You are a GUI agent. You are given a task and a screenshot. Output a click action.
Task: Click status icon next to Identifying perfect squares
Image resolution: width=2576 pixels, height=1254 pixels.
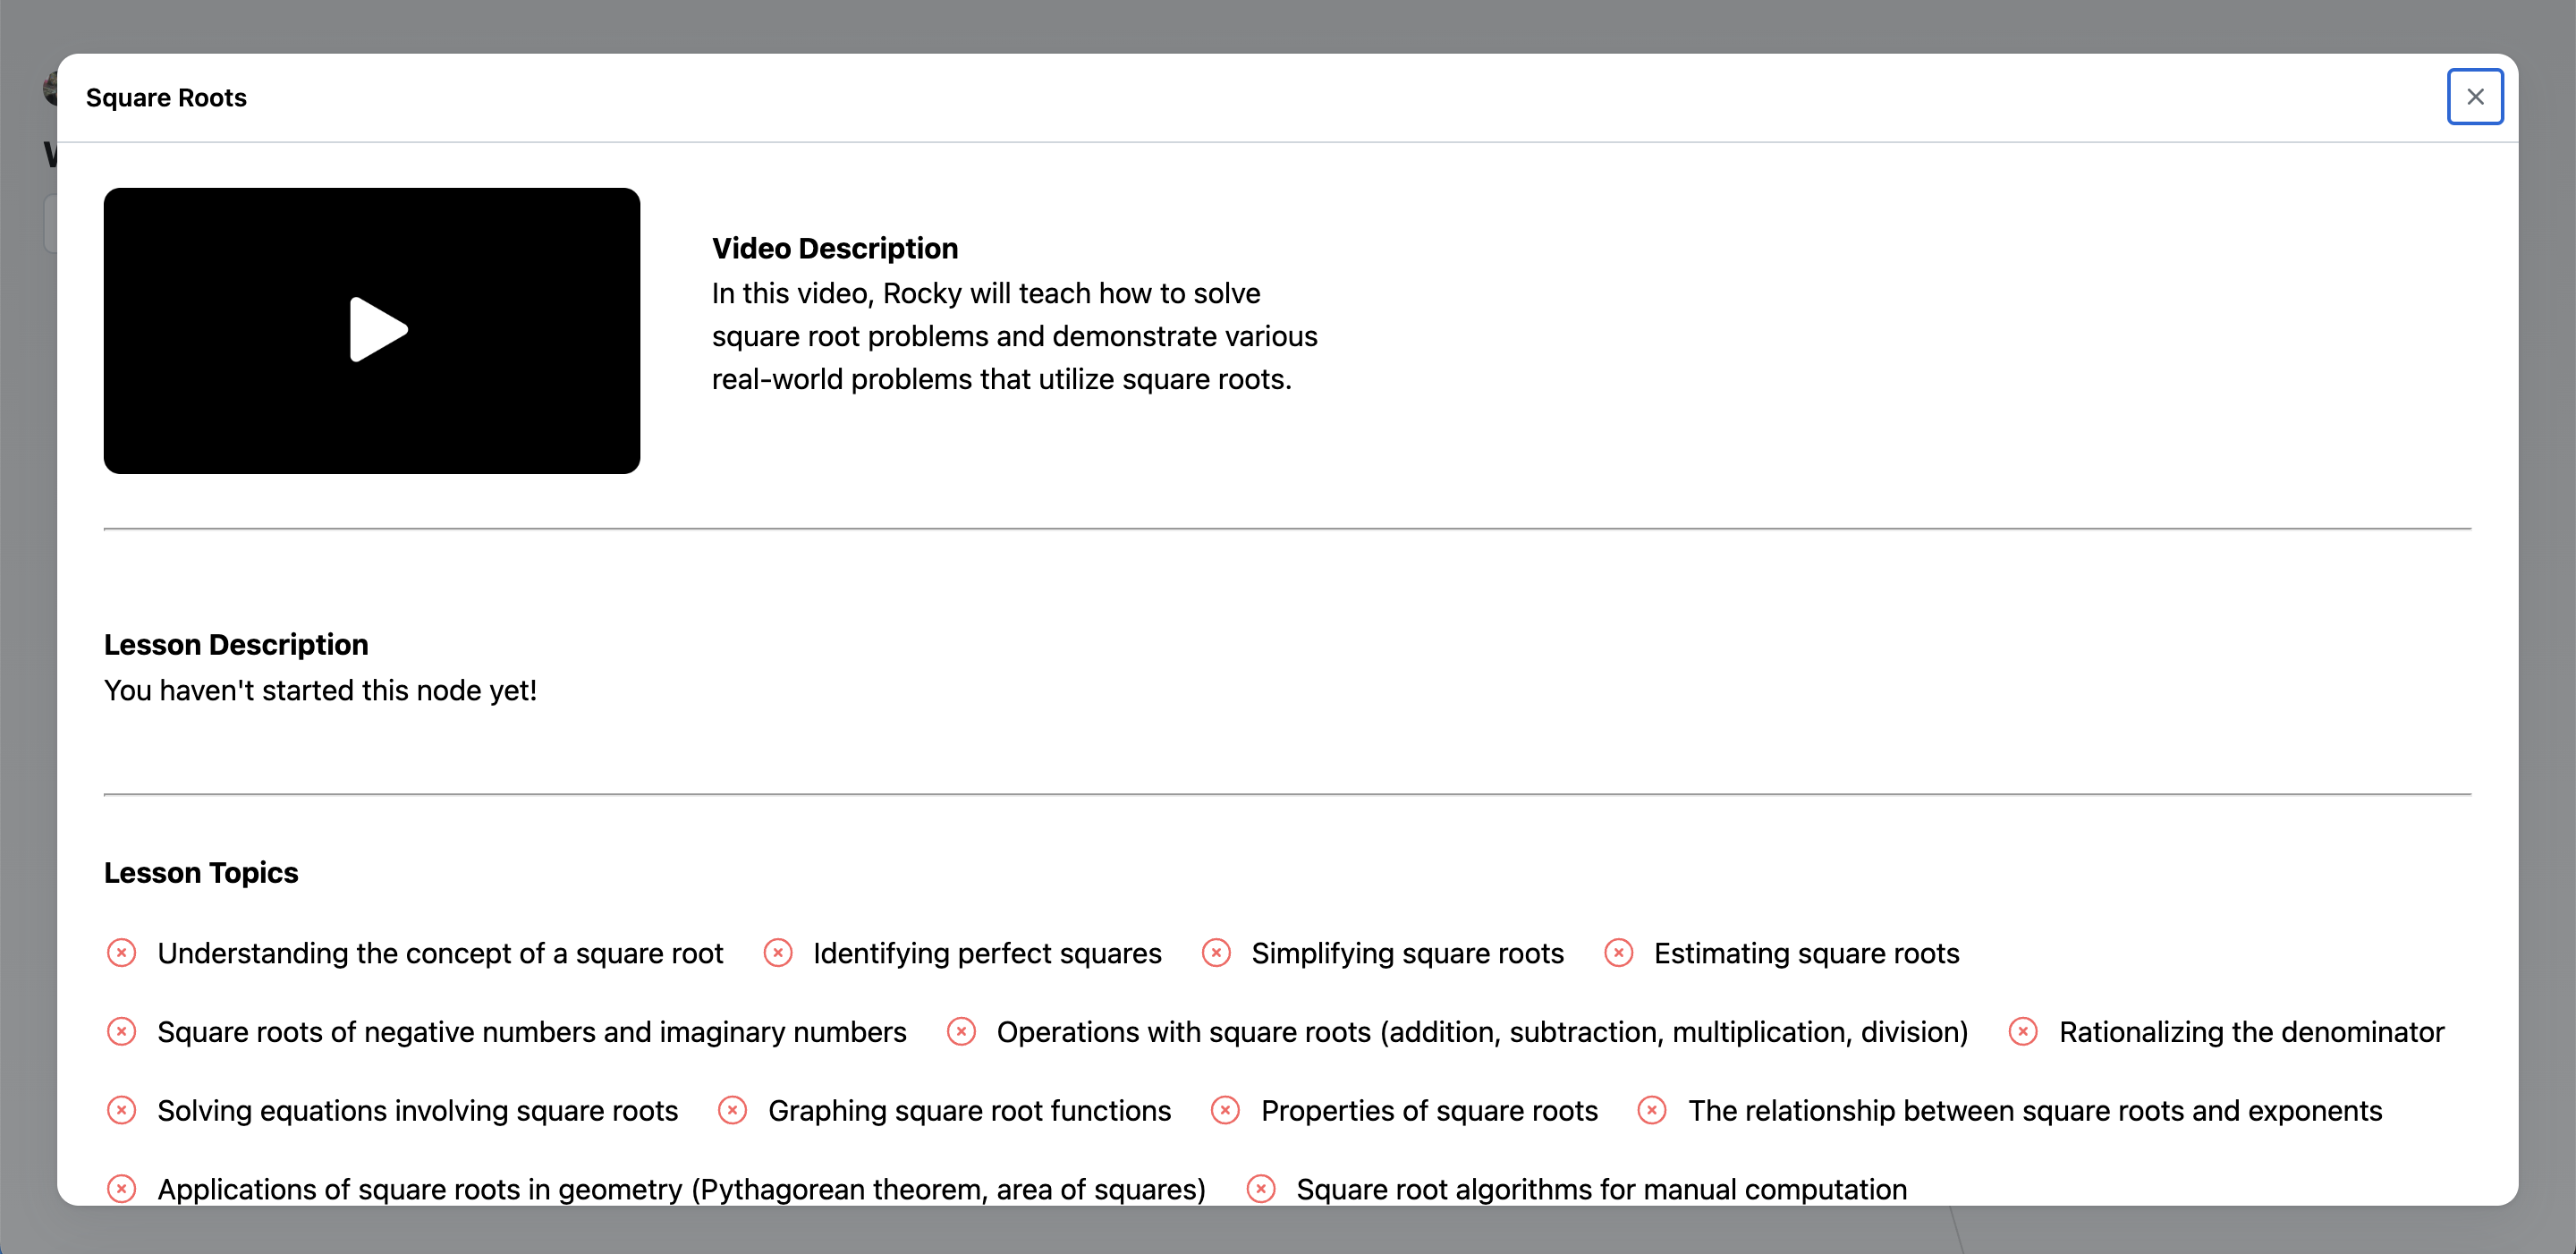(x=778, y=953)
